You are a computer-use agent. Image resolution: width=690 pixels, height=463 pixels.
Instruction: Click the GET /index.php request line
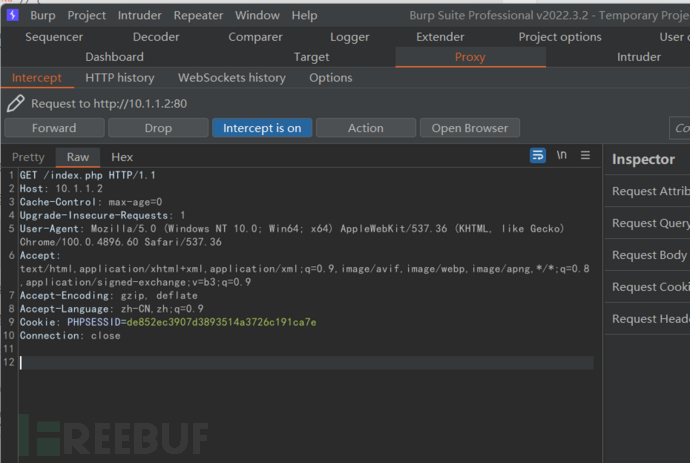(87, 175)
